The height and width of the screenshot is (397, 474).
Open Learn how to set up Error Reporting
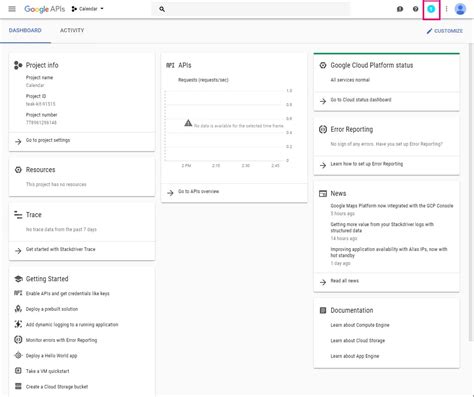click(367, 164)
